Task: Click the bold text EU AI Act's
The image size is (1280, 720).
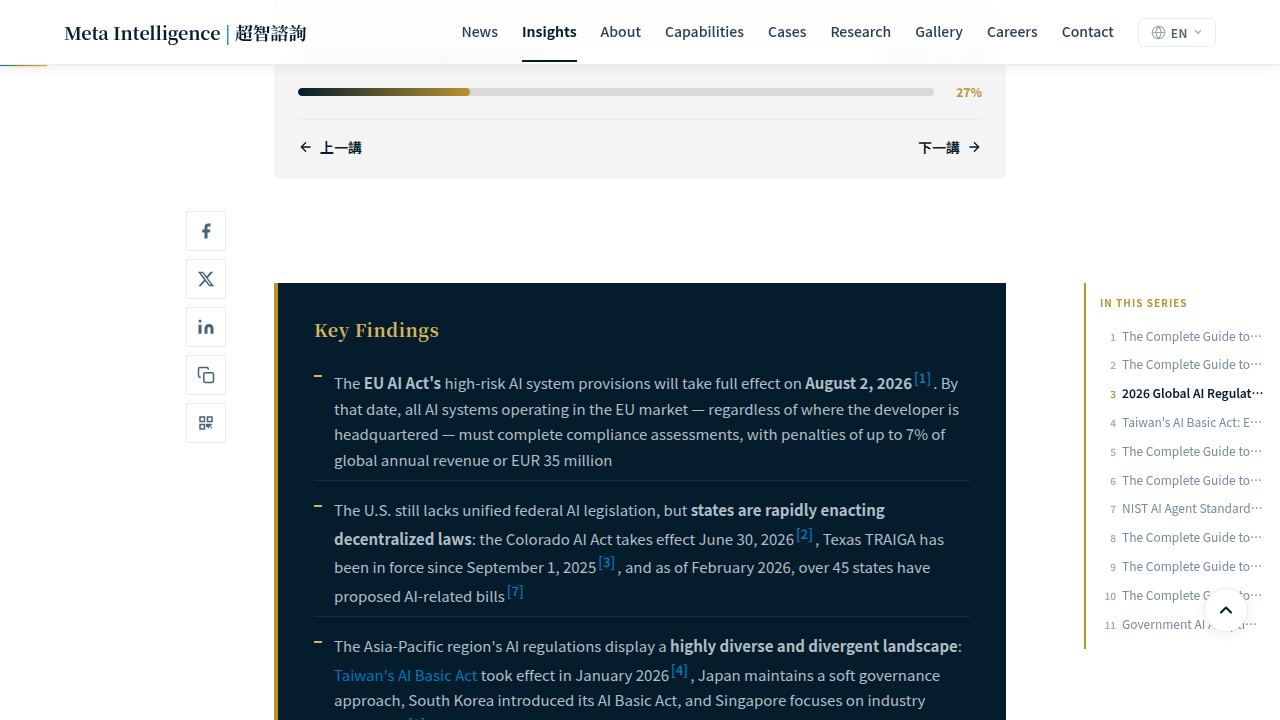Action: coord(402,383)
